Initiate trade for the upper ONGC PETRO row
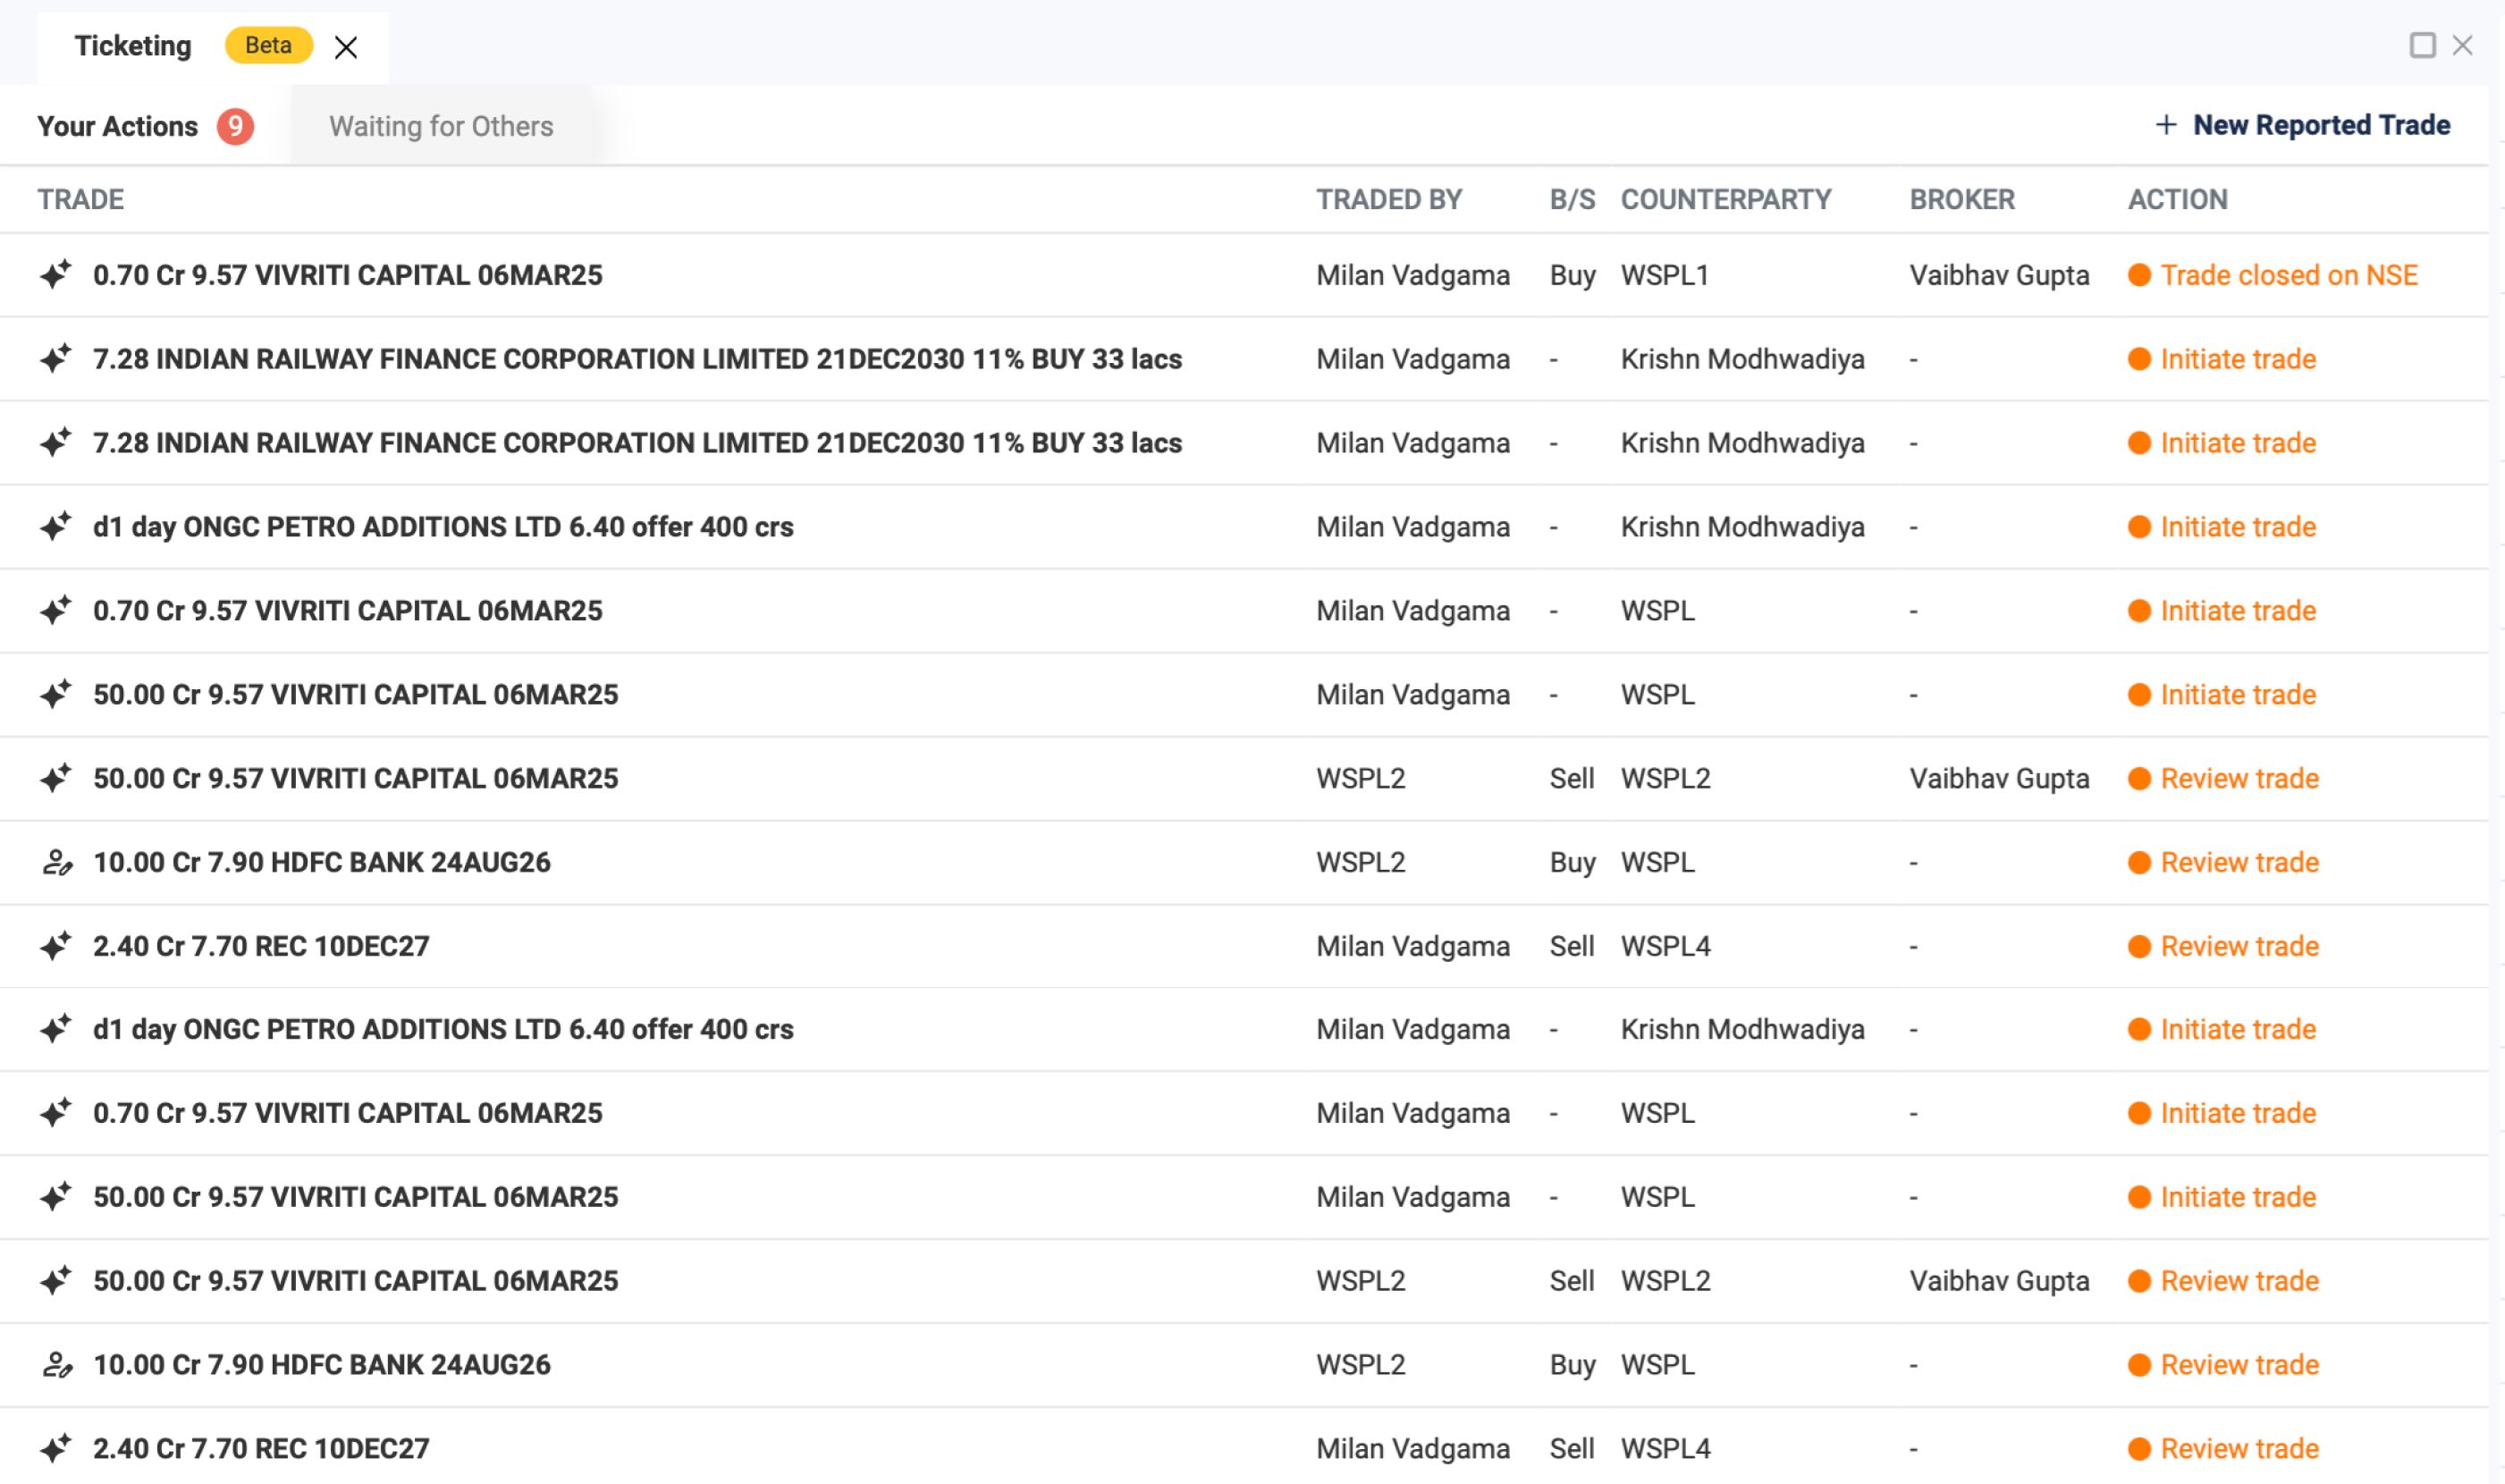 (x=2238, y=527)
